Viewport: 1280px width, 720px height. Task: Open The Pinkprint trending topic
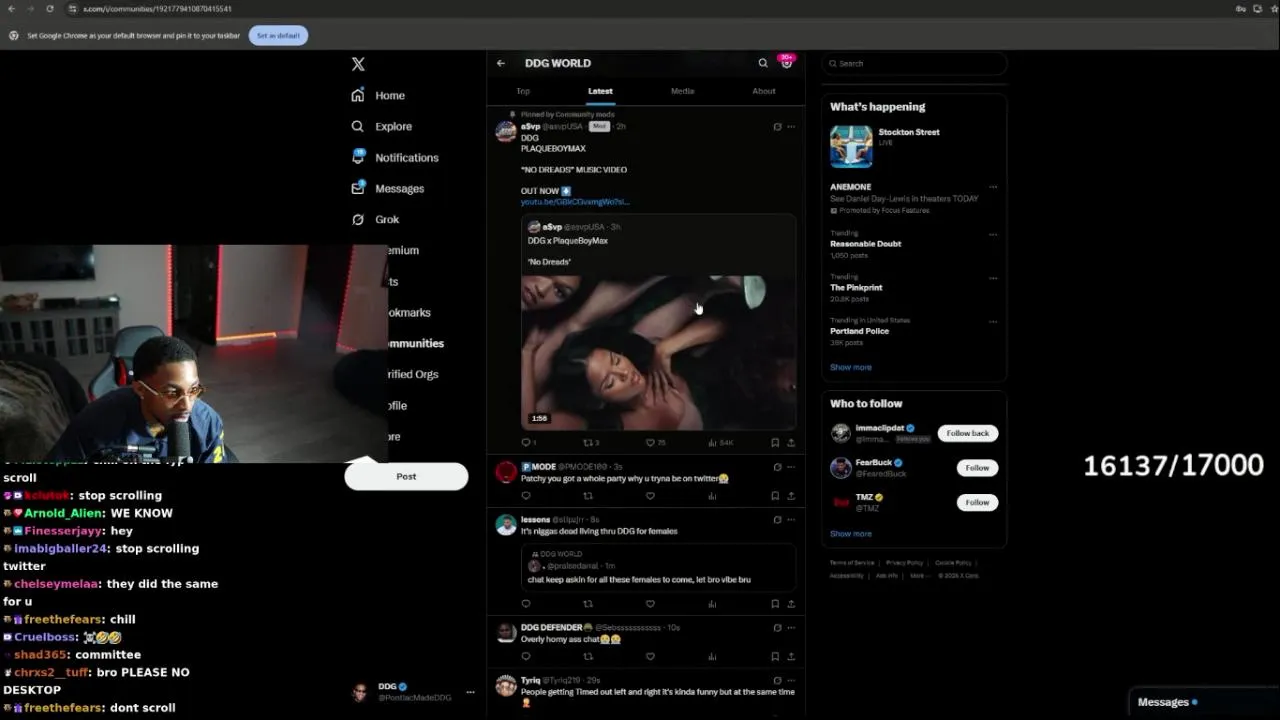click(856, 288)
